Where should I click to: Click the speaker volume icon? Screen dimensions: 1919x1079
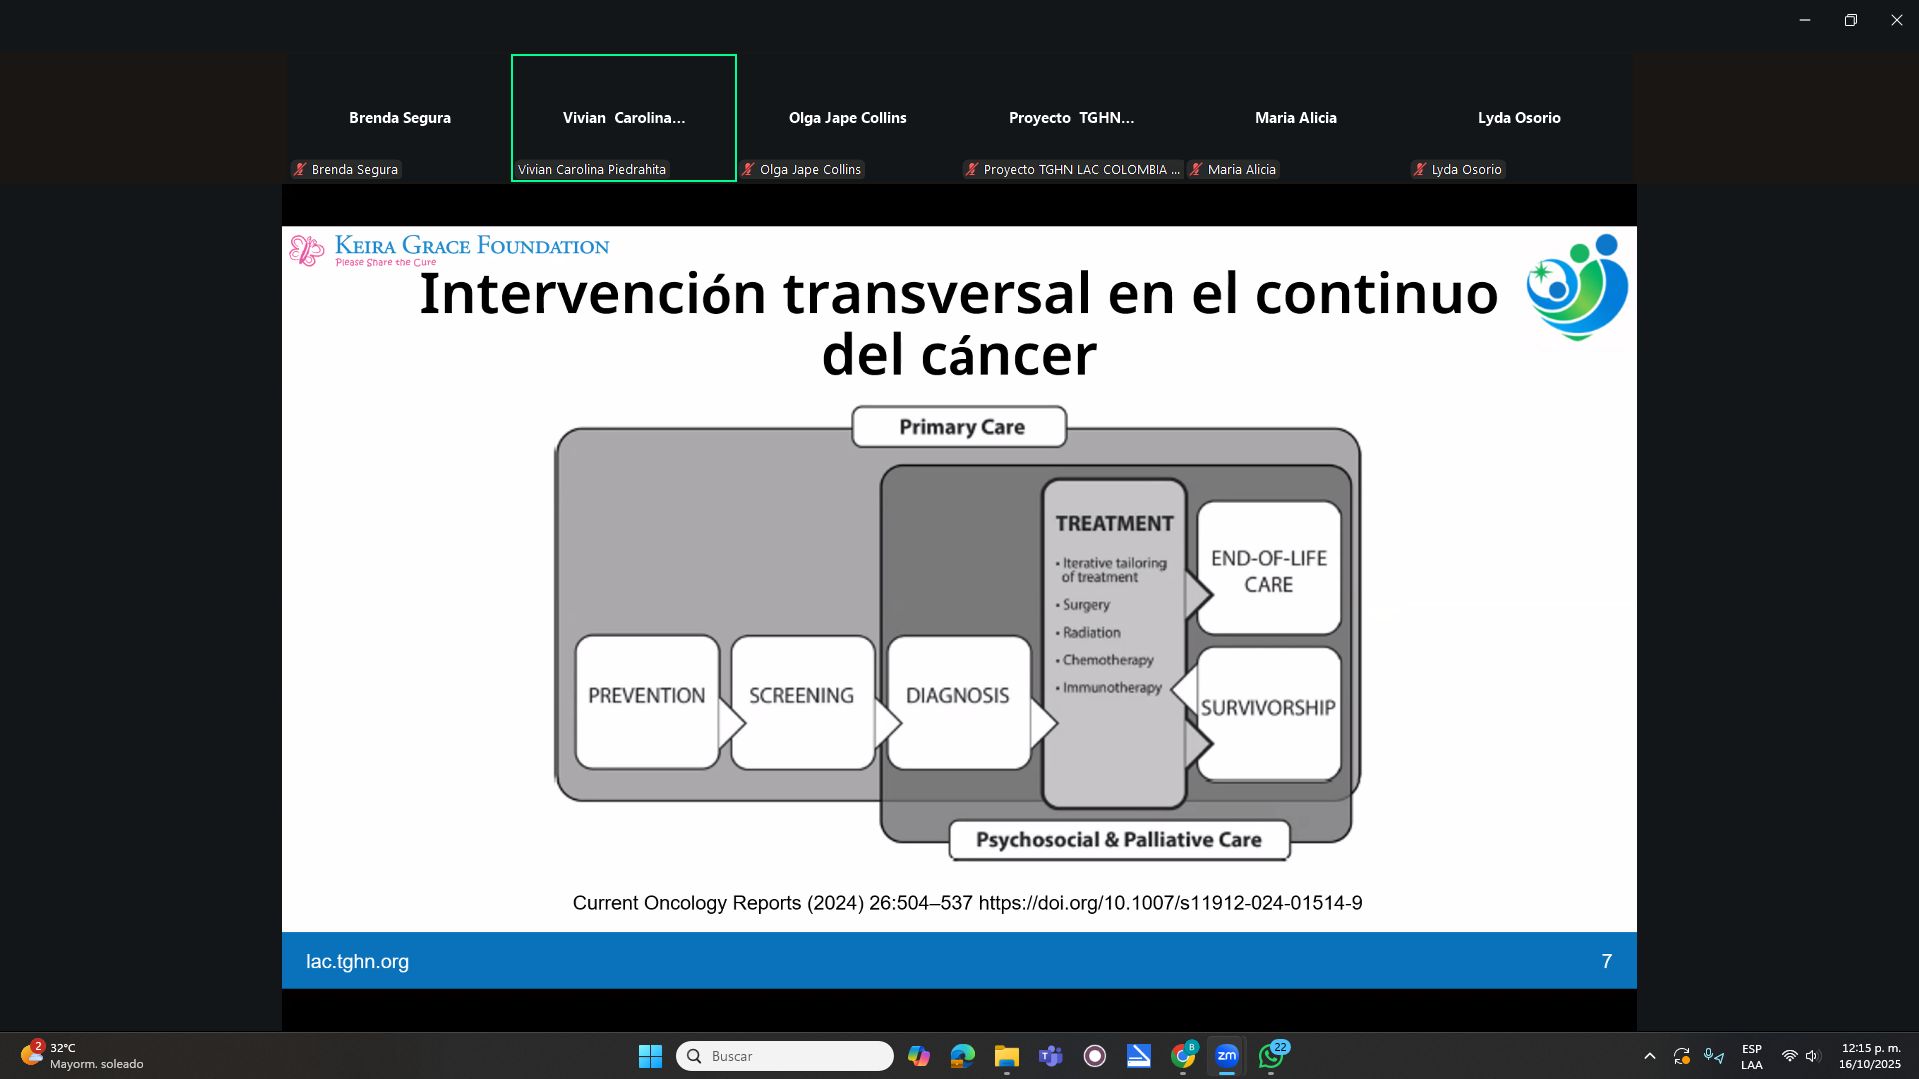coord(1812,1056)
